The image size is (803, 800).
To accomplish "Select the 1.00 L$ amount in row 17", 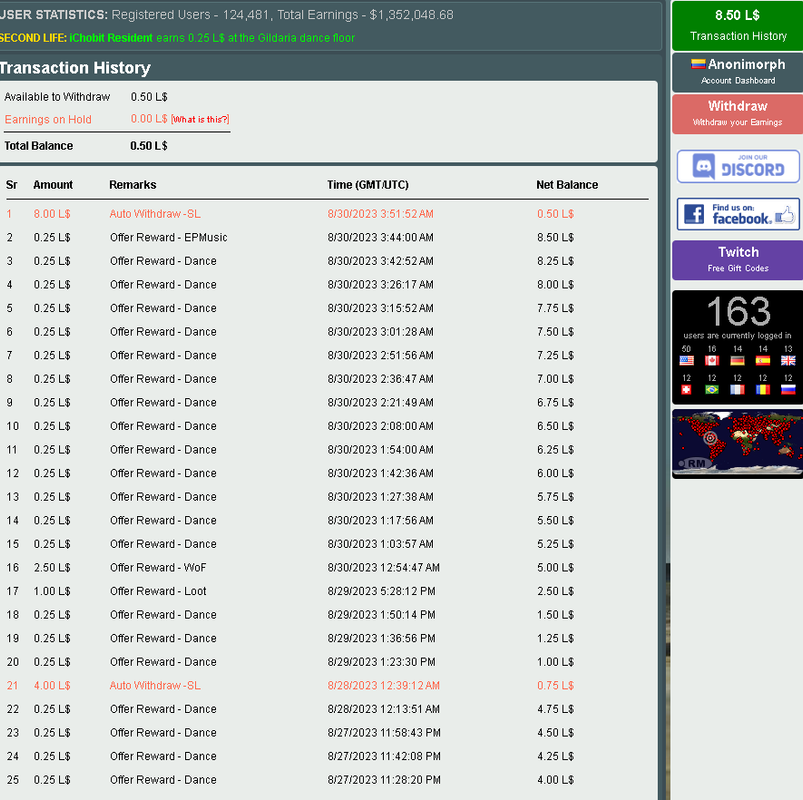I will pyautogui.click(x=52, y=591).
